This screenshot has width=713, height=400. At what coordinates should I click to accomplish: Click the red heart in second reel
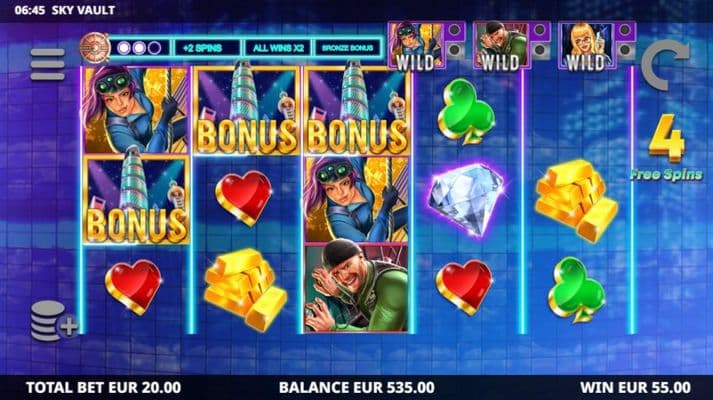pyautogui.click(x=244, y=197)
